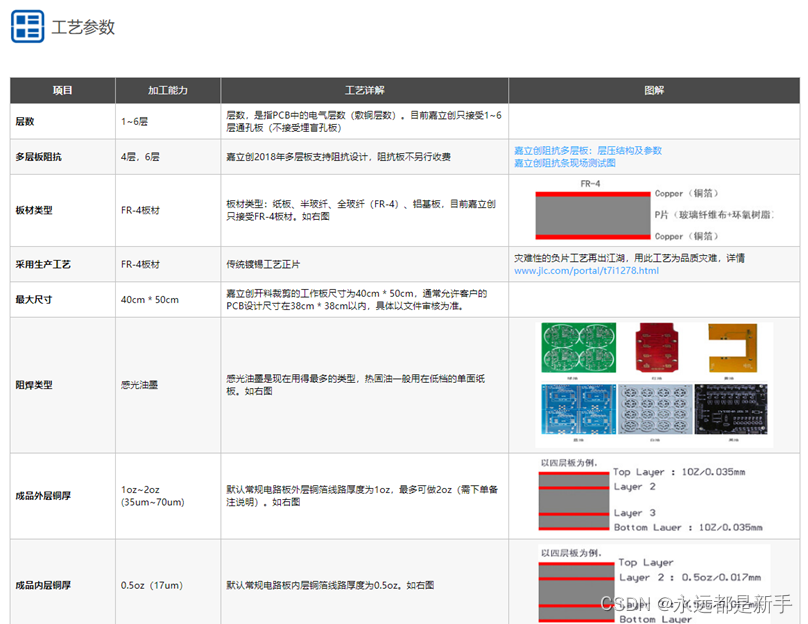Click the 项目 column header
This screenshot has height=624, width=808.
(x=62, y=90)
